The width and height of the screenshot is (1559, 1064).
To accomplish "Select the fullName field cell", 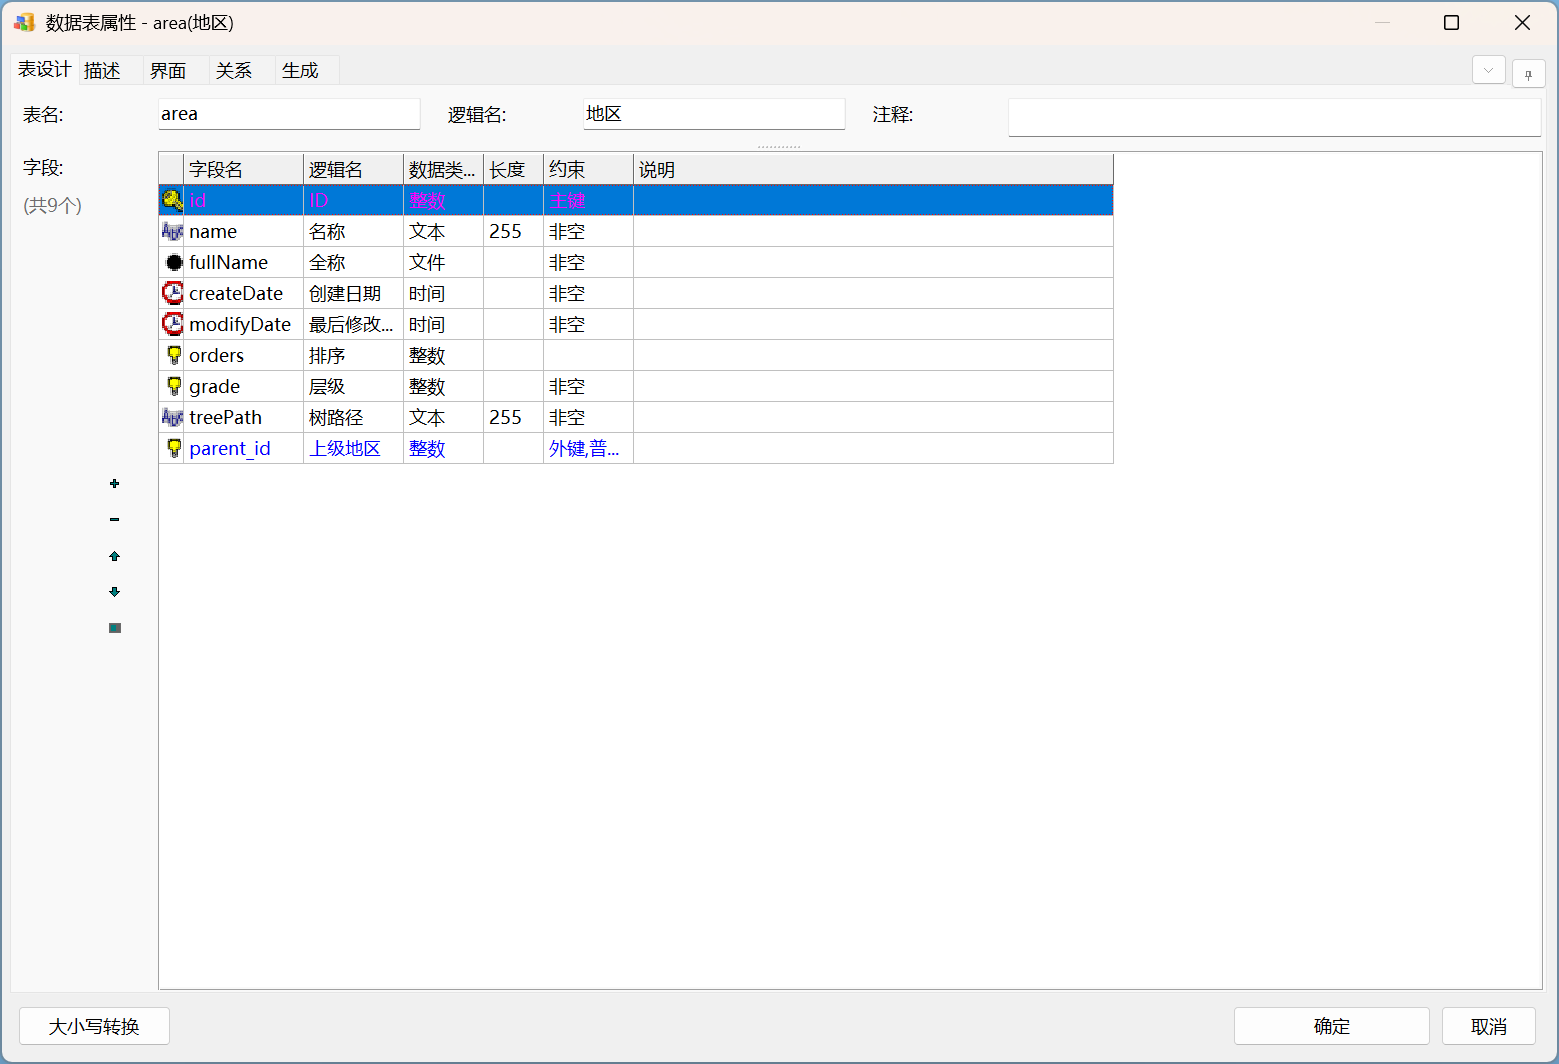I will [243, 262].
